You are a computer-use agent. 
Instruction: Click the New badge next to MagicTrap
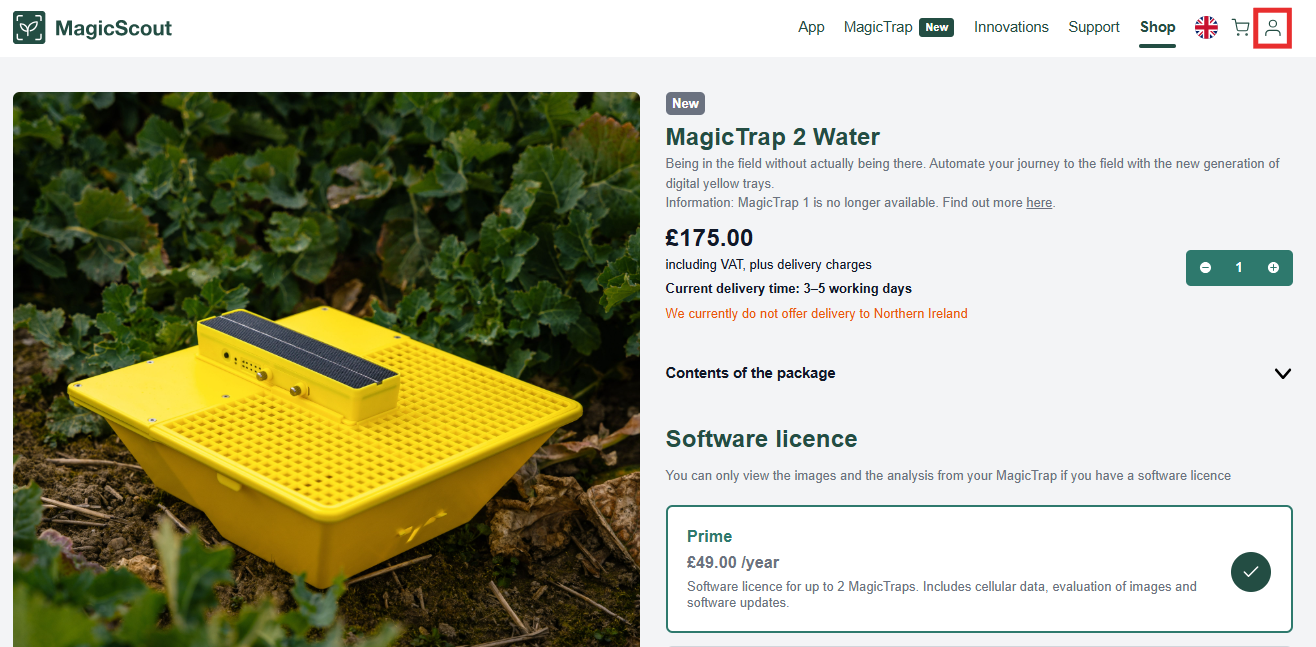(x=937, y=27)
